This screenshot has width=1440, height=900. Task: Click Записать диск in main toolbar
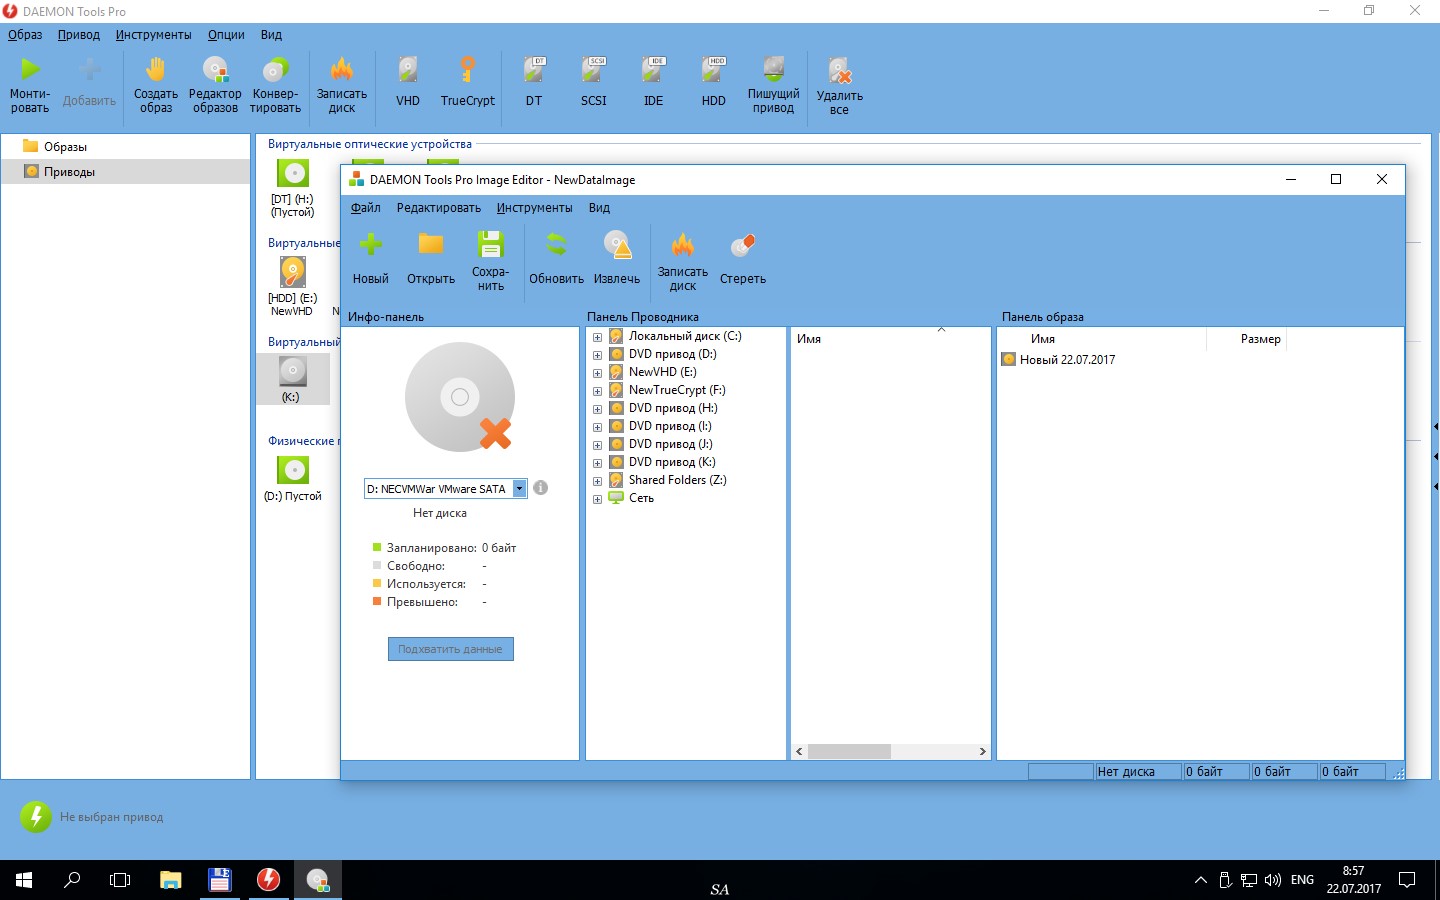342,84
